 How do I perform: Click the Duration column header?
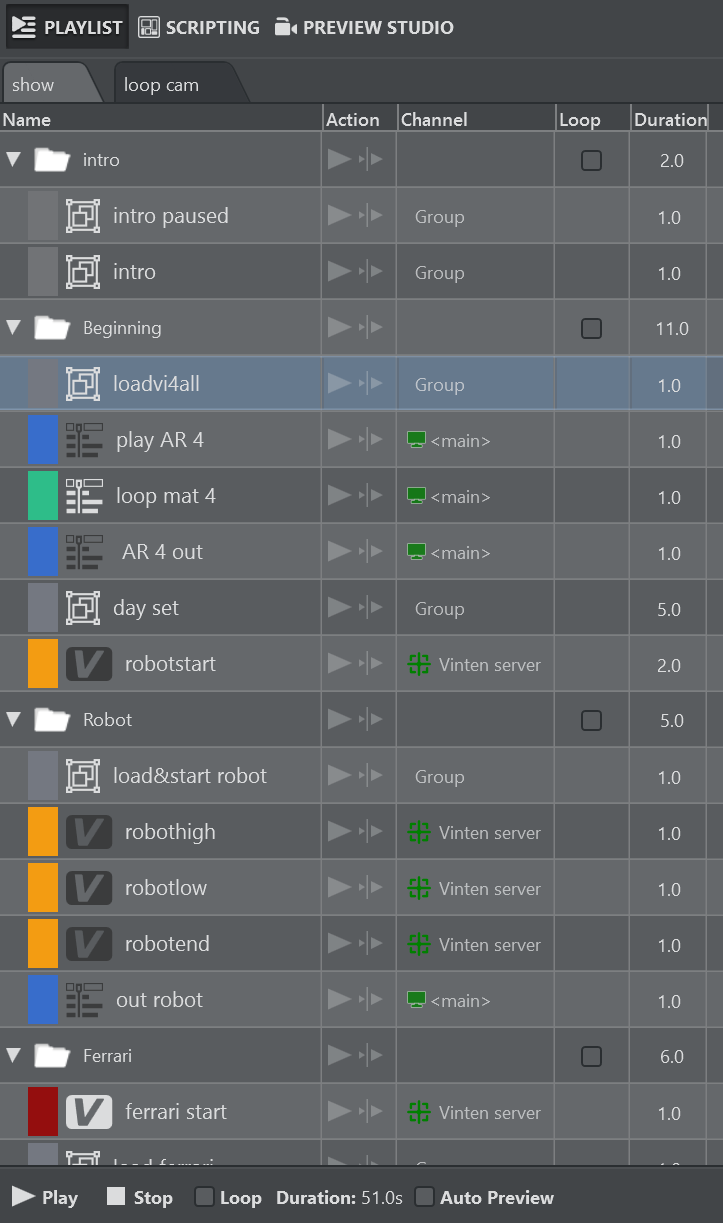[x=669, y=120]
